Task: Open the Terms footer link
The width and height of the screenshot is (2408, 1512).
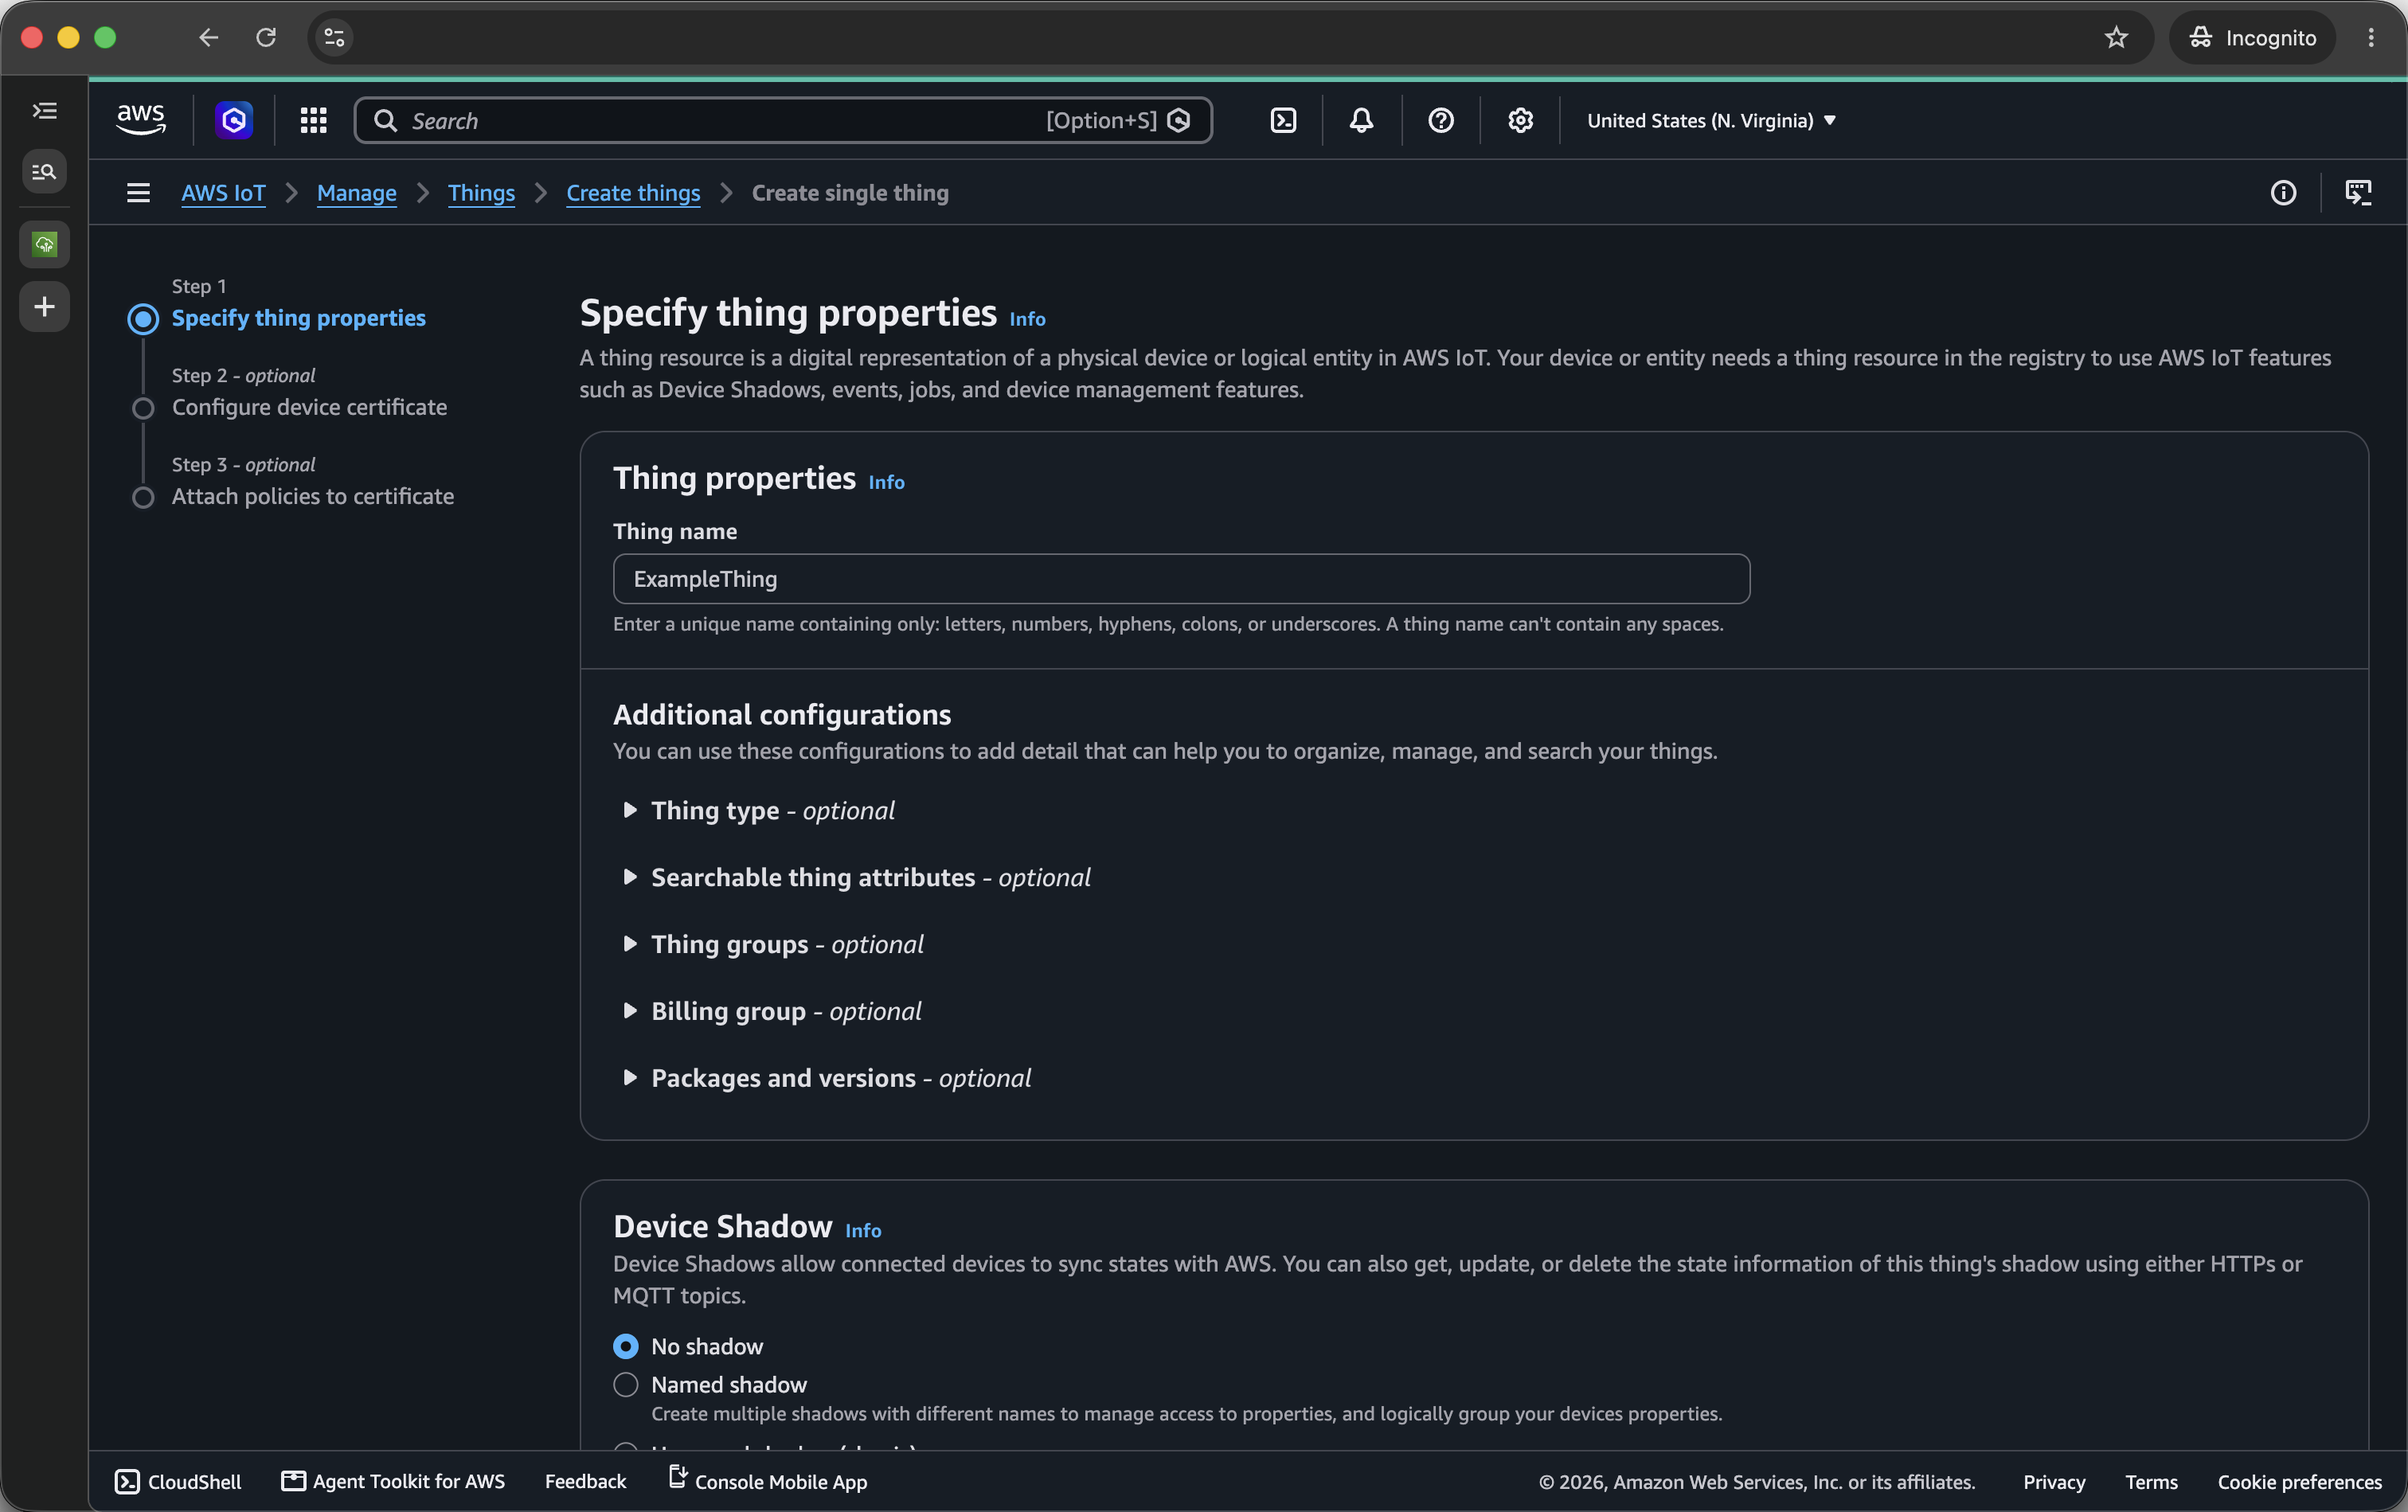Action: pyautogui.click(x=2151, y=1482)
